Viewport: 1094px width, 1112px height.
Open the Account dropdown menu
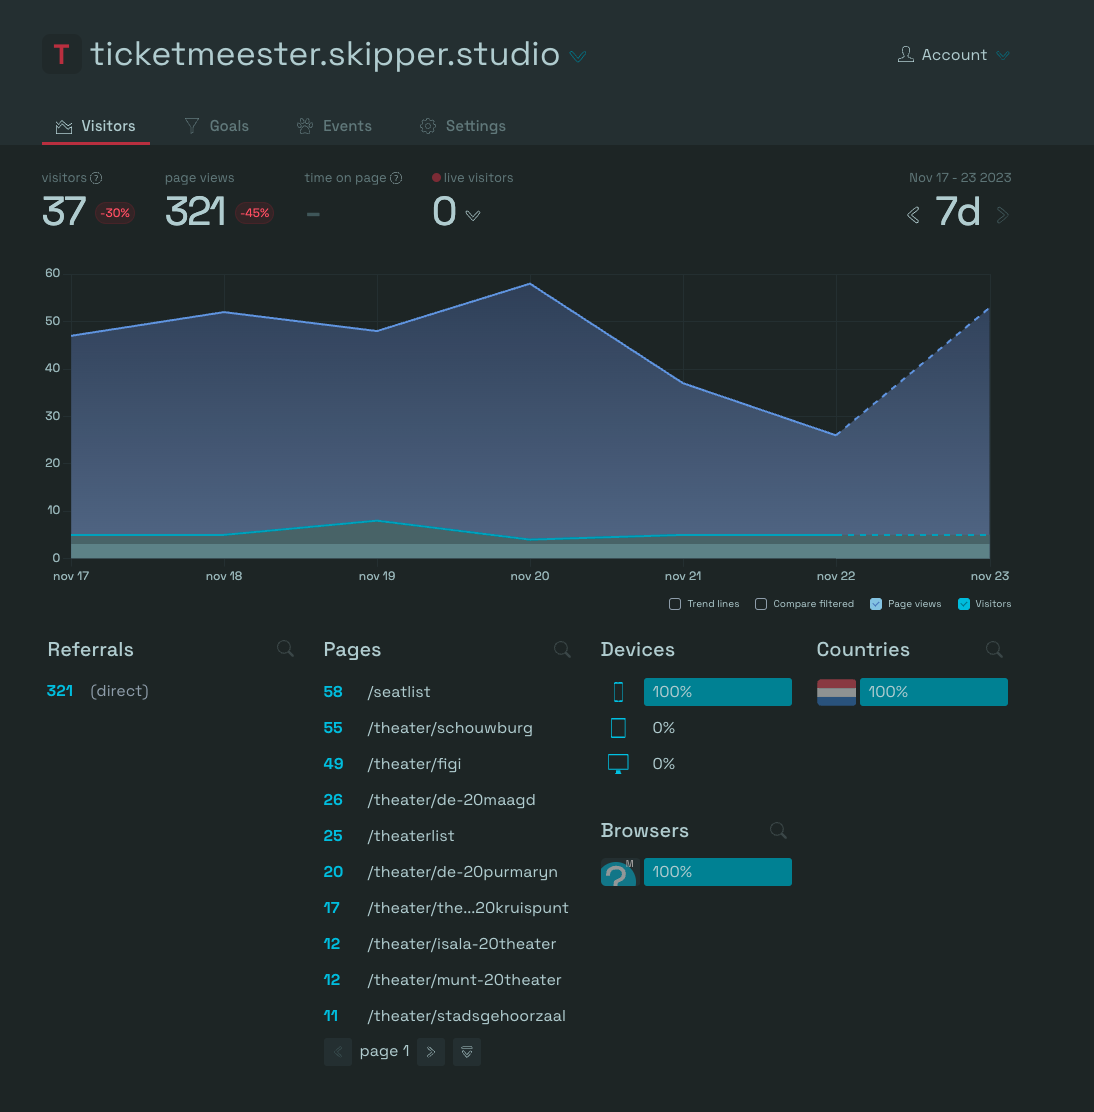954,55
